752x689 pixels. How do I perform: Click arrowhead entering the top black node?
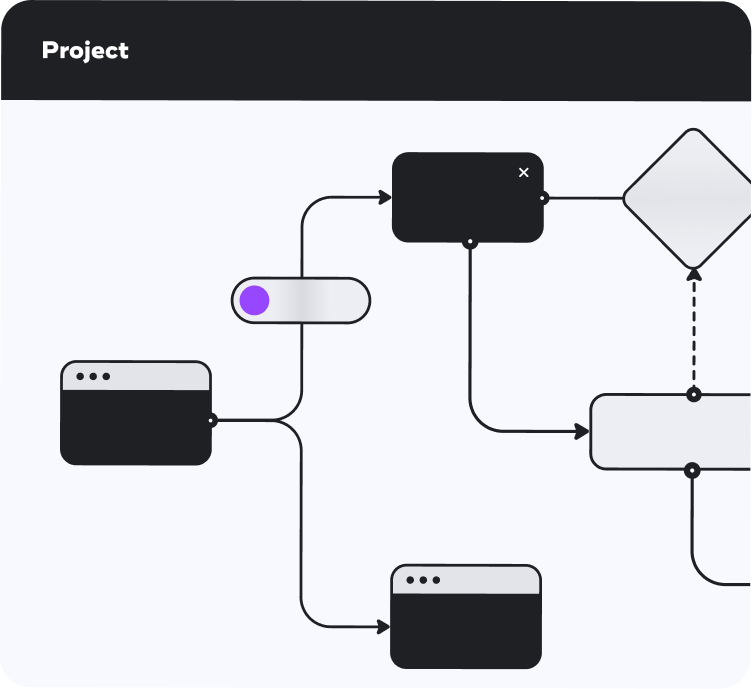click(385, 198)
